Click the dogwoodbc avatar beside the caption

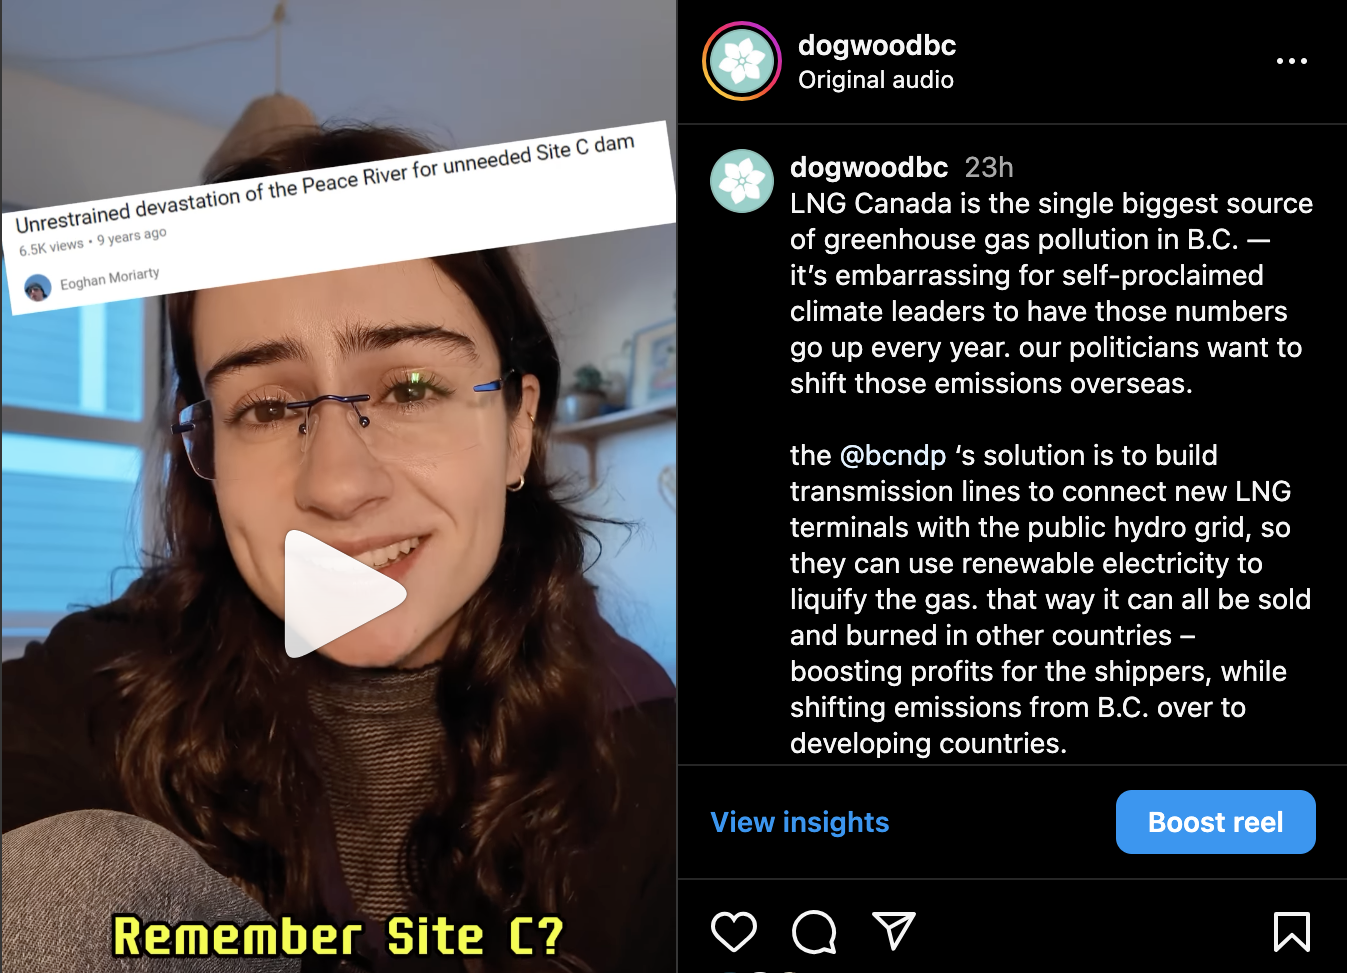point(742,181)
